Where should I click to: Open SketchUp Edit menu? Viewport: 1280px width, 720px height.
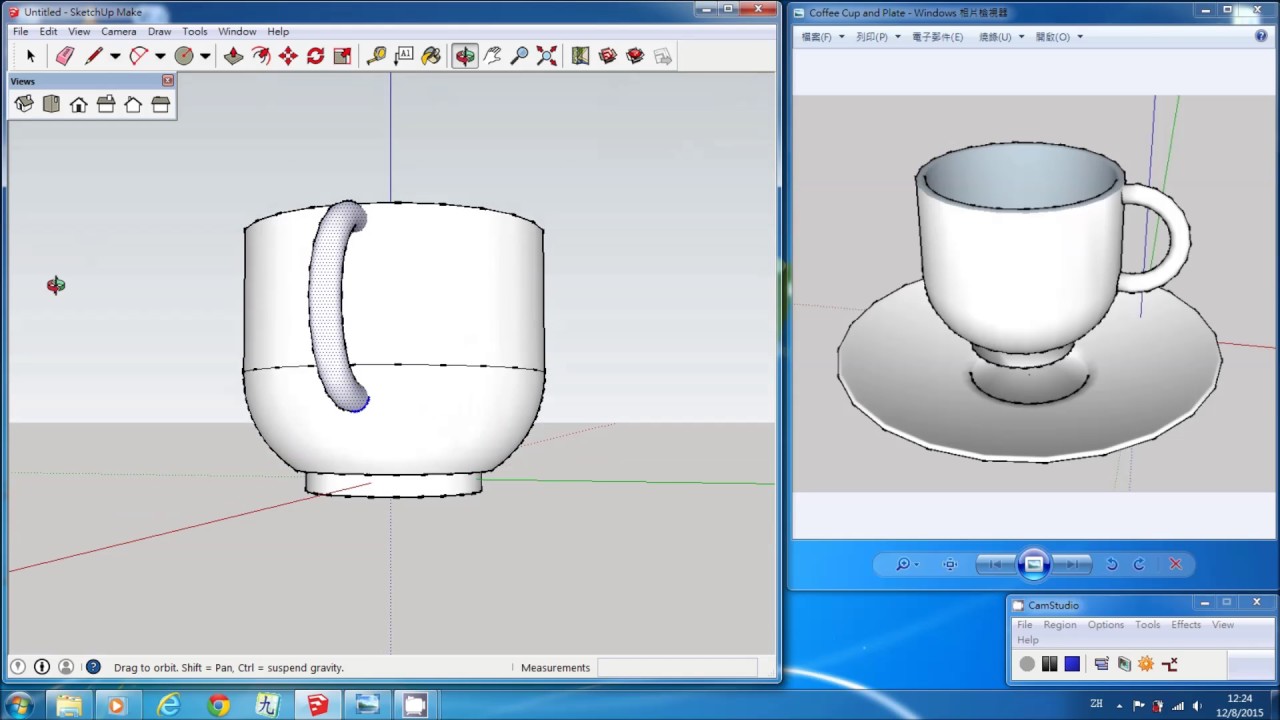tap(48, 31)
